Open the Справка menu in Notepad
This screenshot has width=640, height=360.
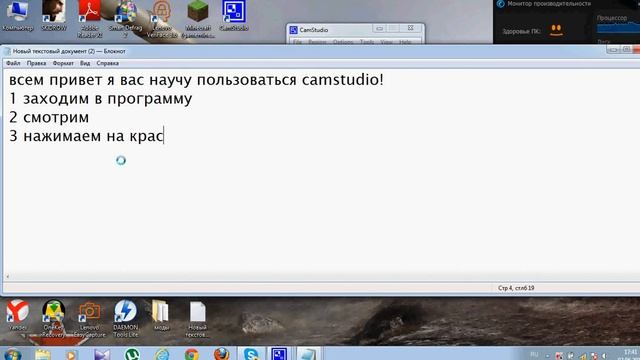click(x=108, y=63)
